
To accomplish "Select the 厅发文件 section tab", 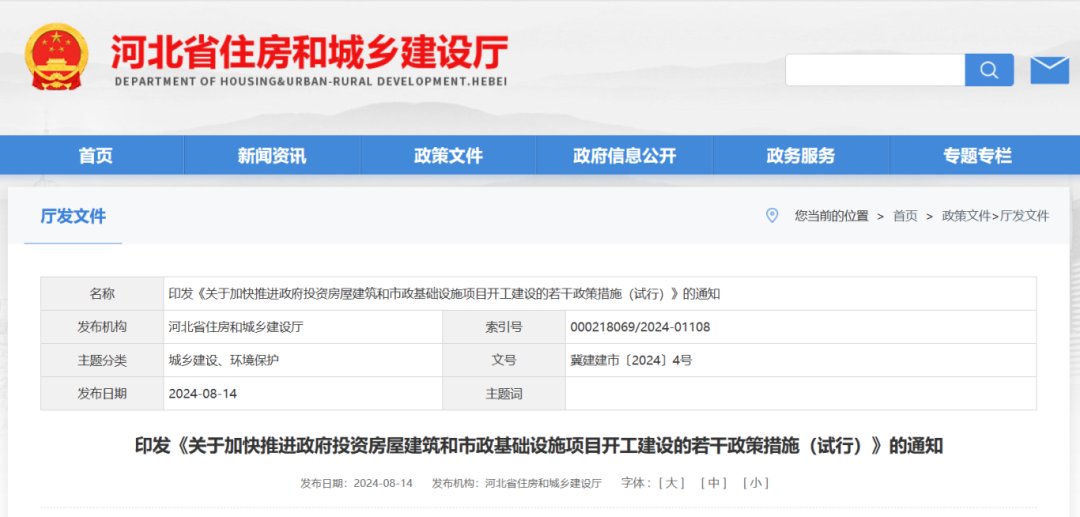I will click(73, 216).
